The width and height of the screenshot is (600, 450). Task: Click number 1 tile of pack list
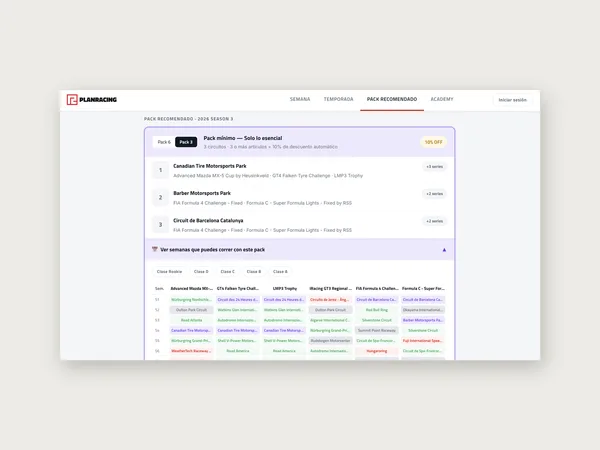tap(160, 170)
